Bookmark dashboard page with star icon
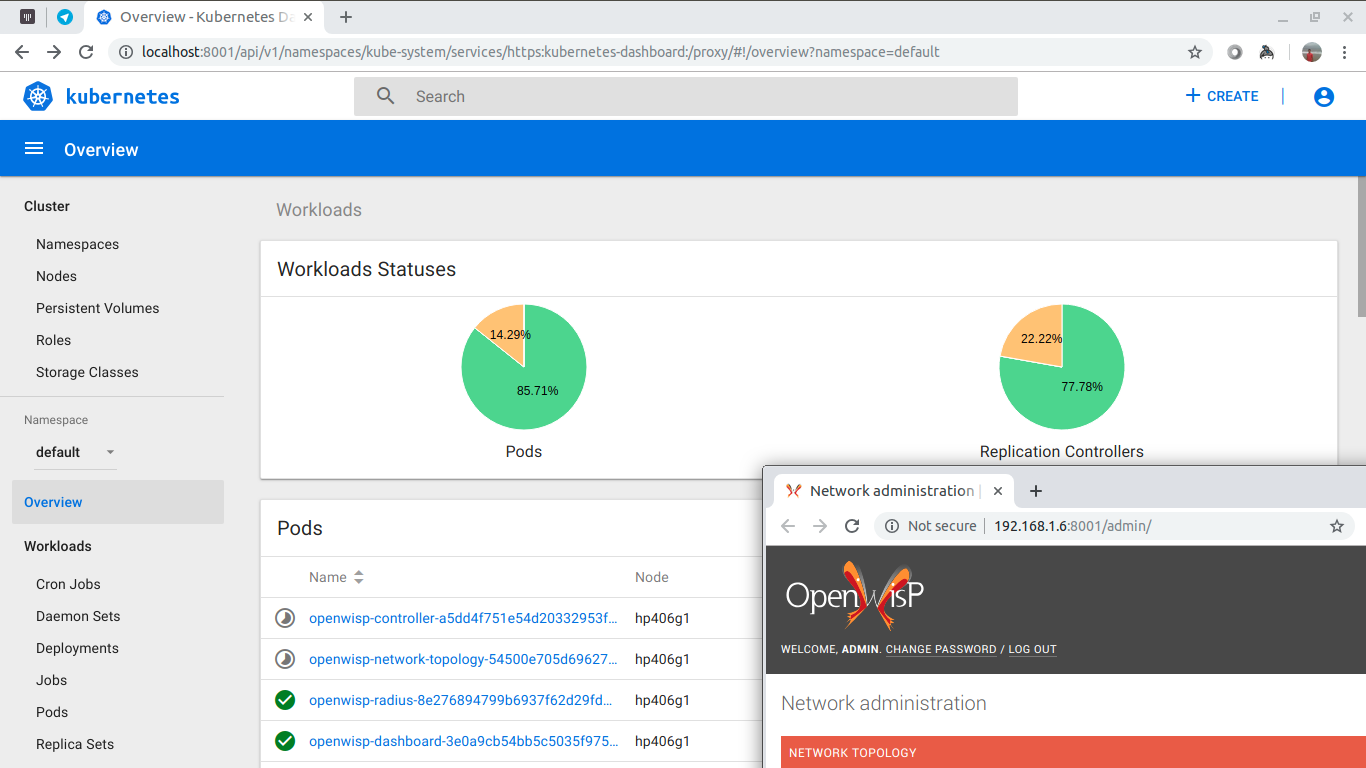1366x768 pixels. tap(1194, 52)
